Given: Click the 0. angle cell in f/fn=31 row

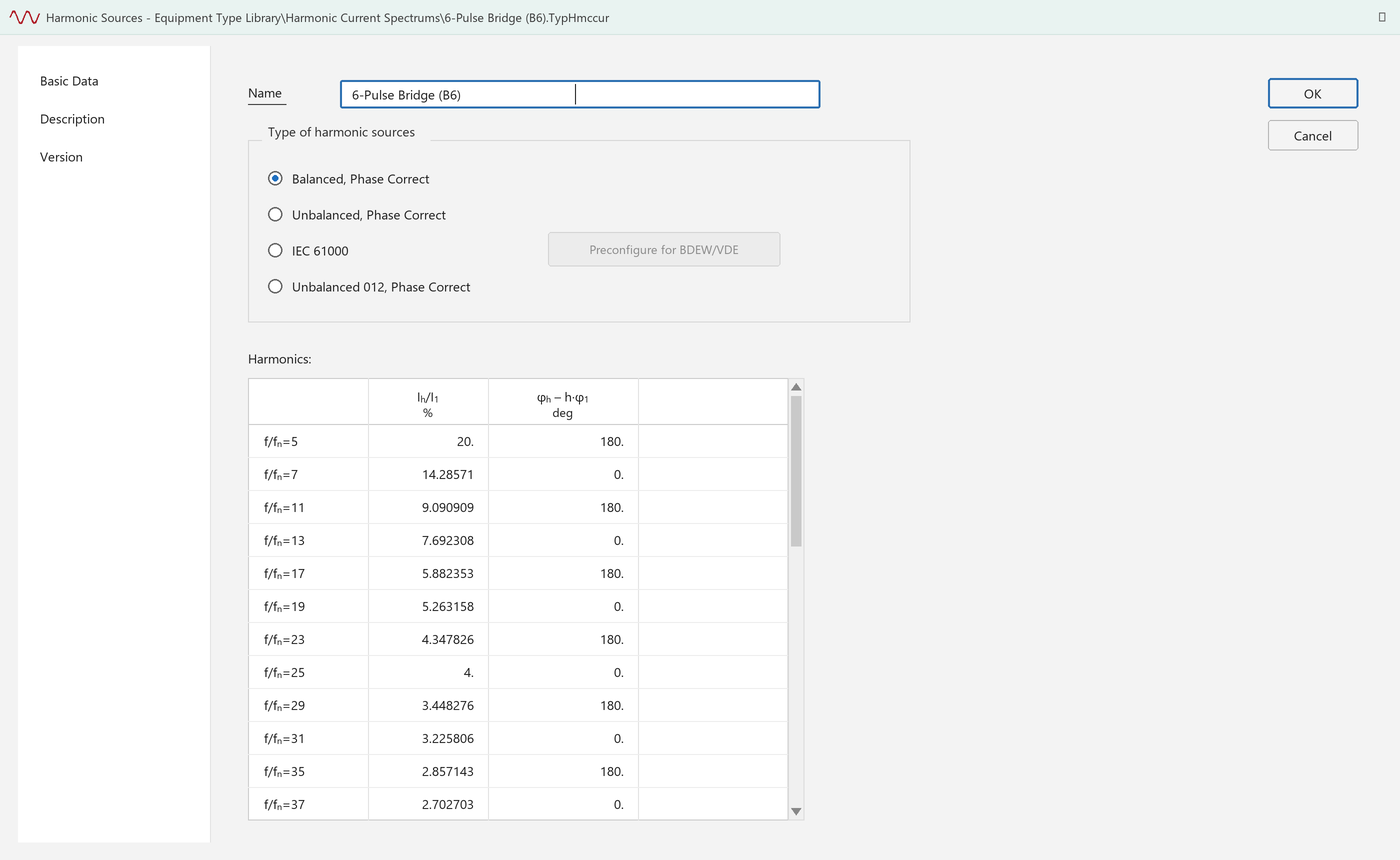Looking at the screenshot, I should [x=563, y=738].
